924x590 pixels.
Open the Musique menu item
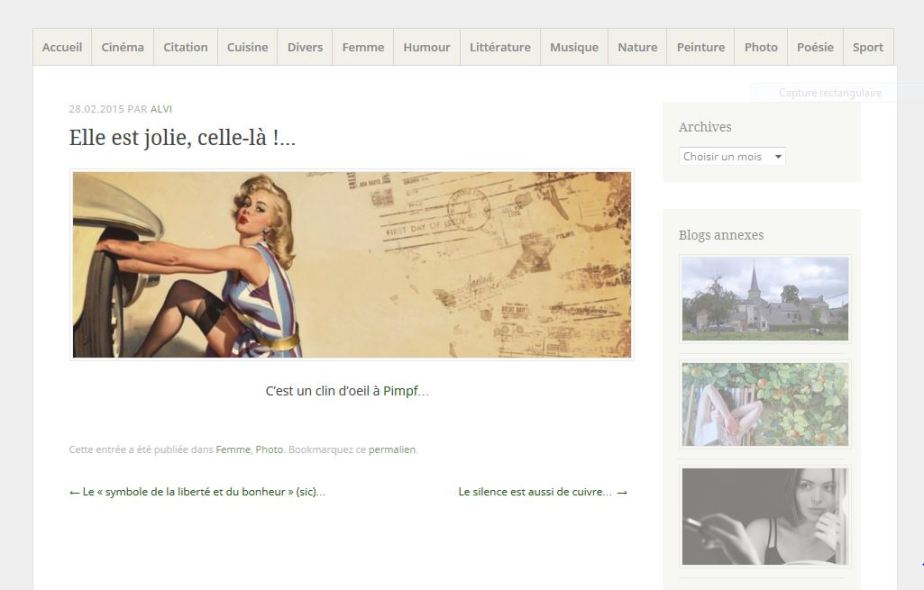click(574, 47)
